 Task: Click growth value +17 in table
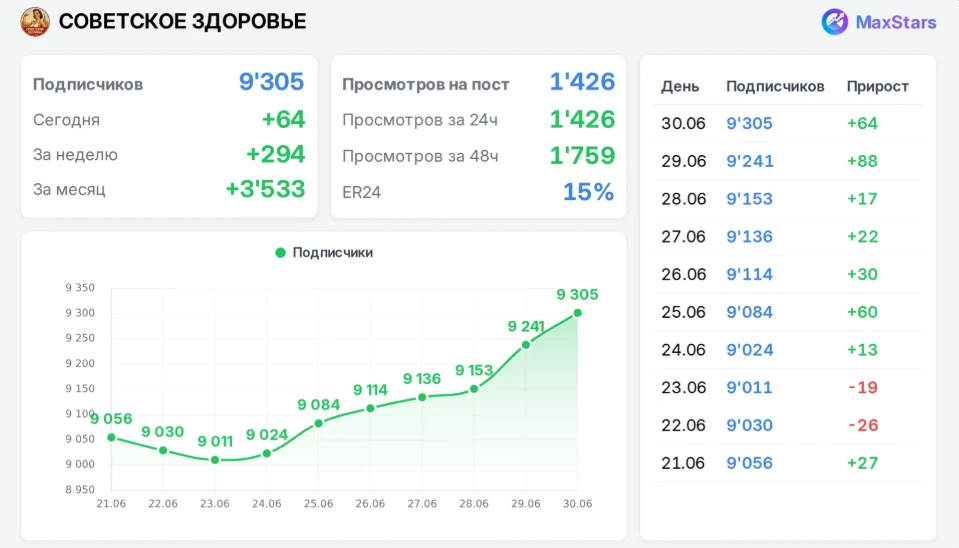tap(862, 199)
